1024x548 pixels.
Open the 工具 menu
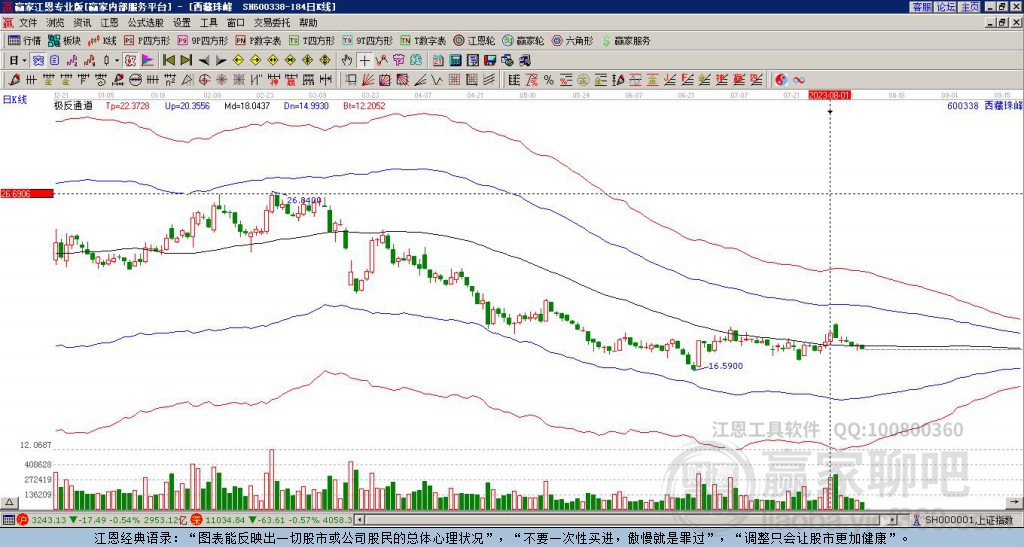[x=209, y=23]
